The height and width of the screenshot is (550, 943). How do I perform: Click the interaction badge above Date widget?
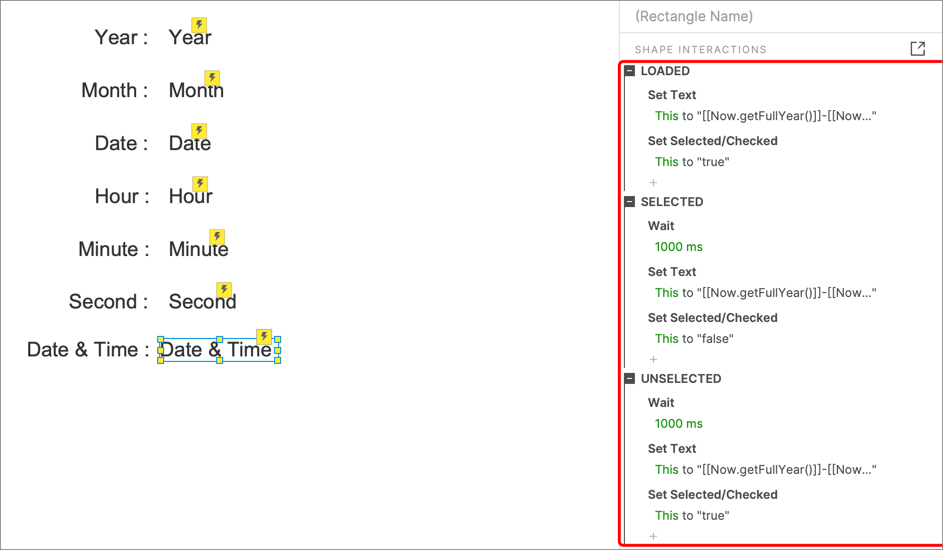pyautogui.click(x=199, y=130)
